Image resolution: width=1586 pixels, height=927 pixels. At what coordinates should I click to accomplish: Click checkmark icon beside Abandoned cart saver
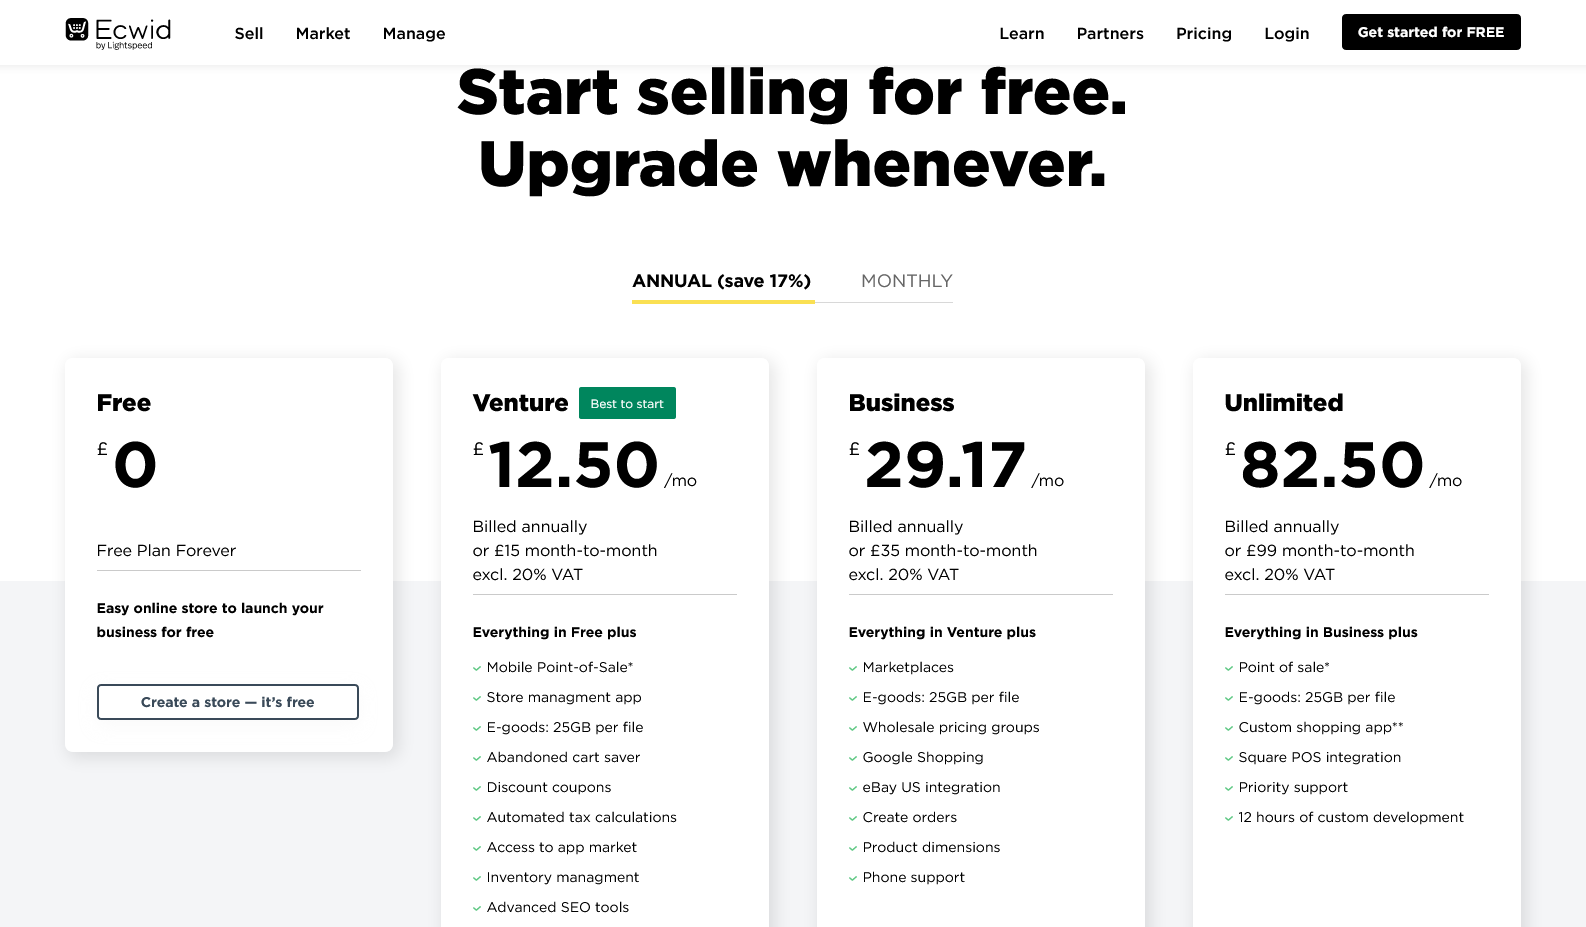[x=477, y=758]
